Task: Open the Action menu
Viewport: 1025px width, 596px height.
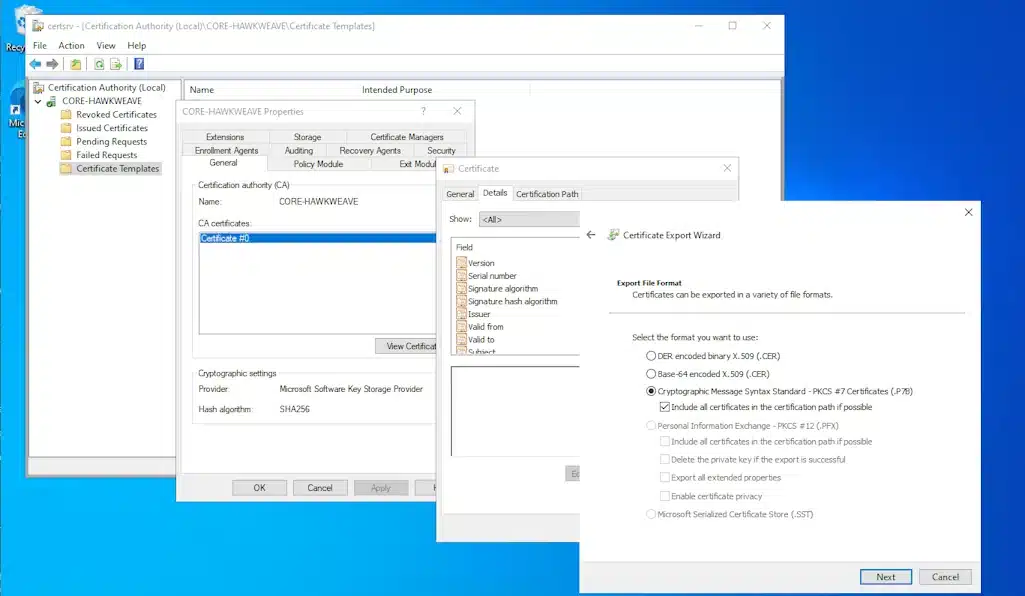Action: point(71,45)
